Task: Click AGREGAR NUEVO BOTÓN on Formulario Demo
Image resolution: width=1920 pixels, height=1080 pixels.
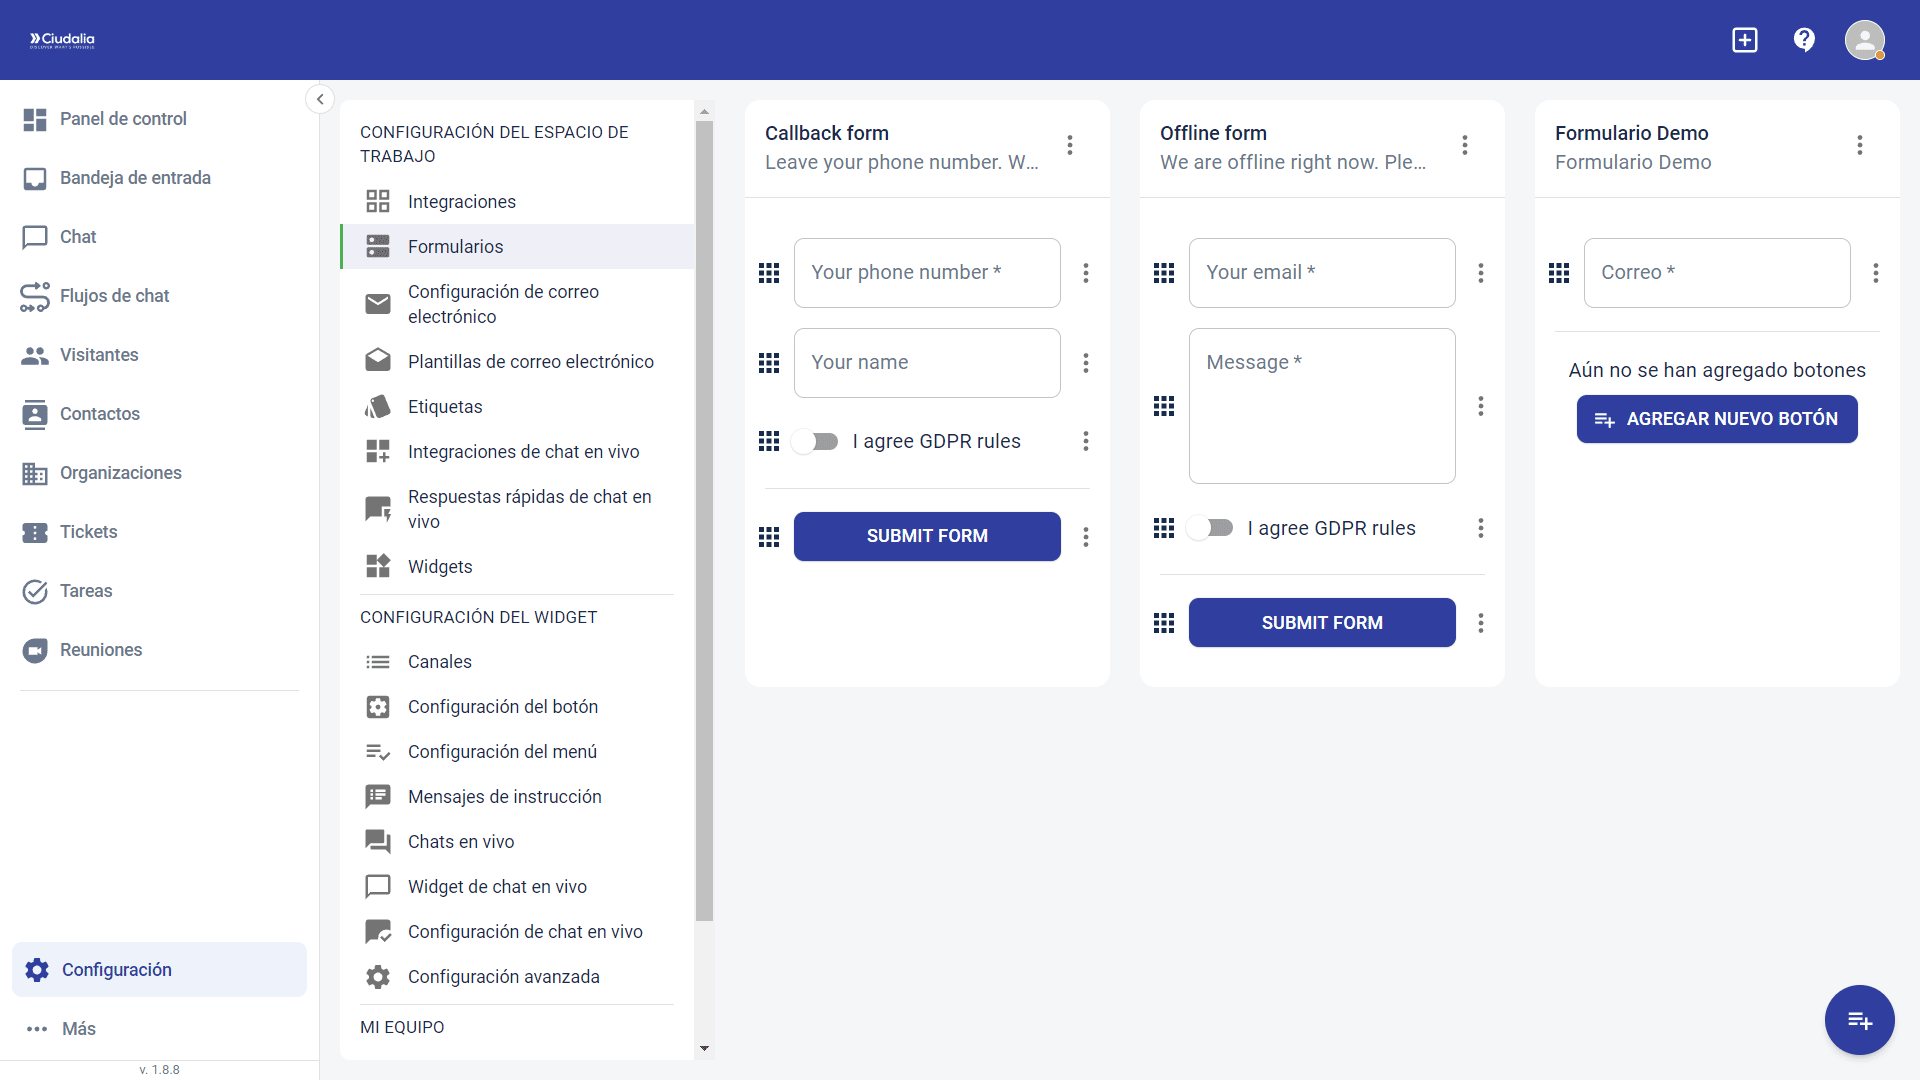Action: (1716, 418)
